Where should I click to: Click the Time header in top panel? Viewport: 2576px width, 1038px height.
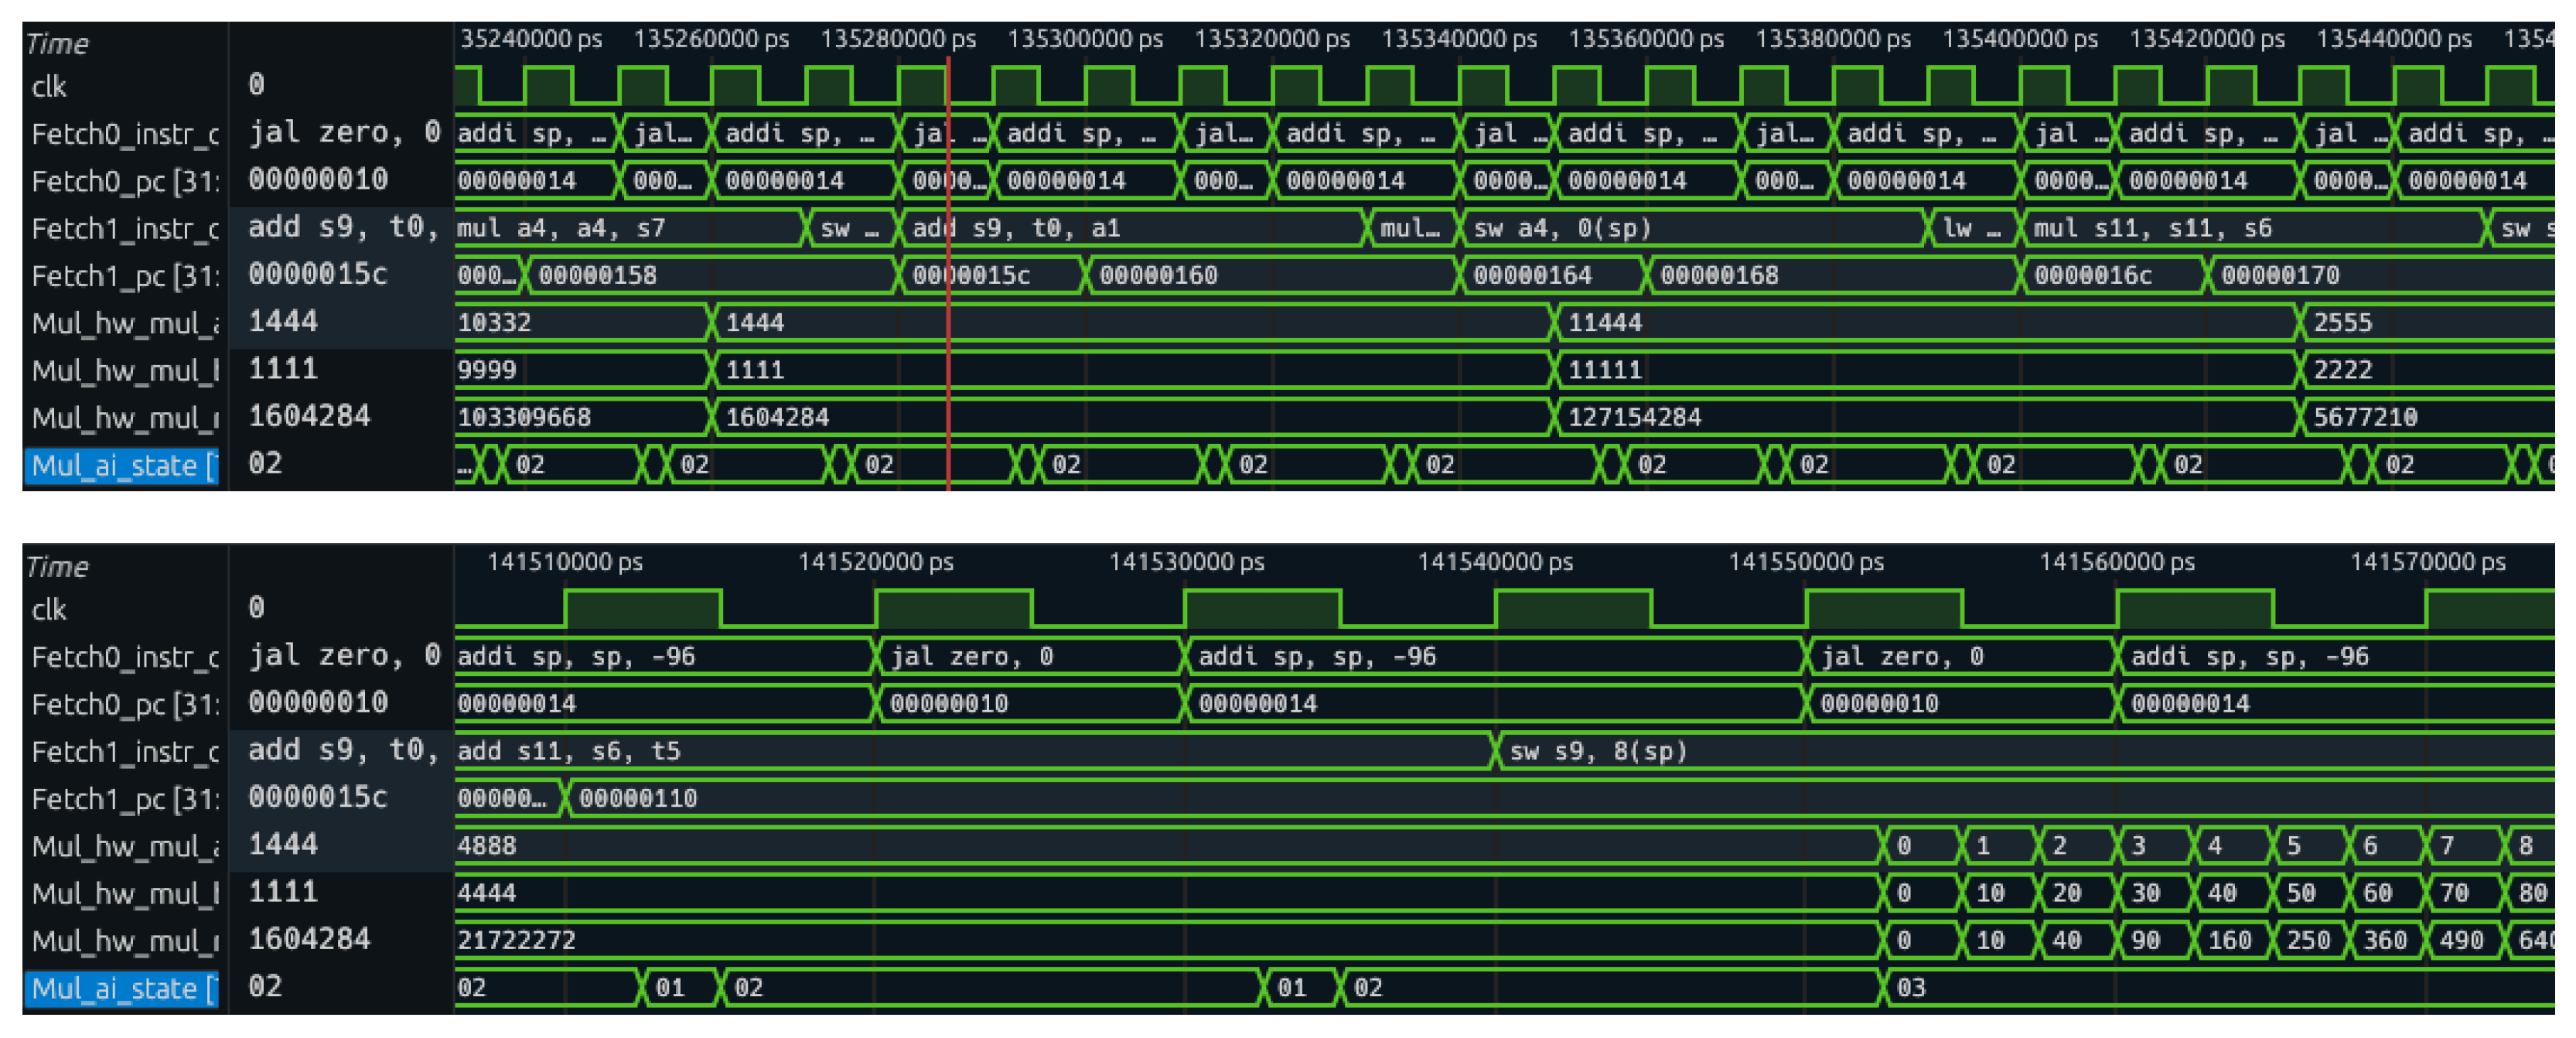point(57,44)
